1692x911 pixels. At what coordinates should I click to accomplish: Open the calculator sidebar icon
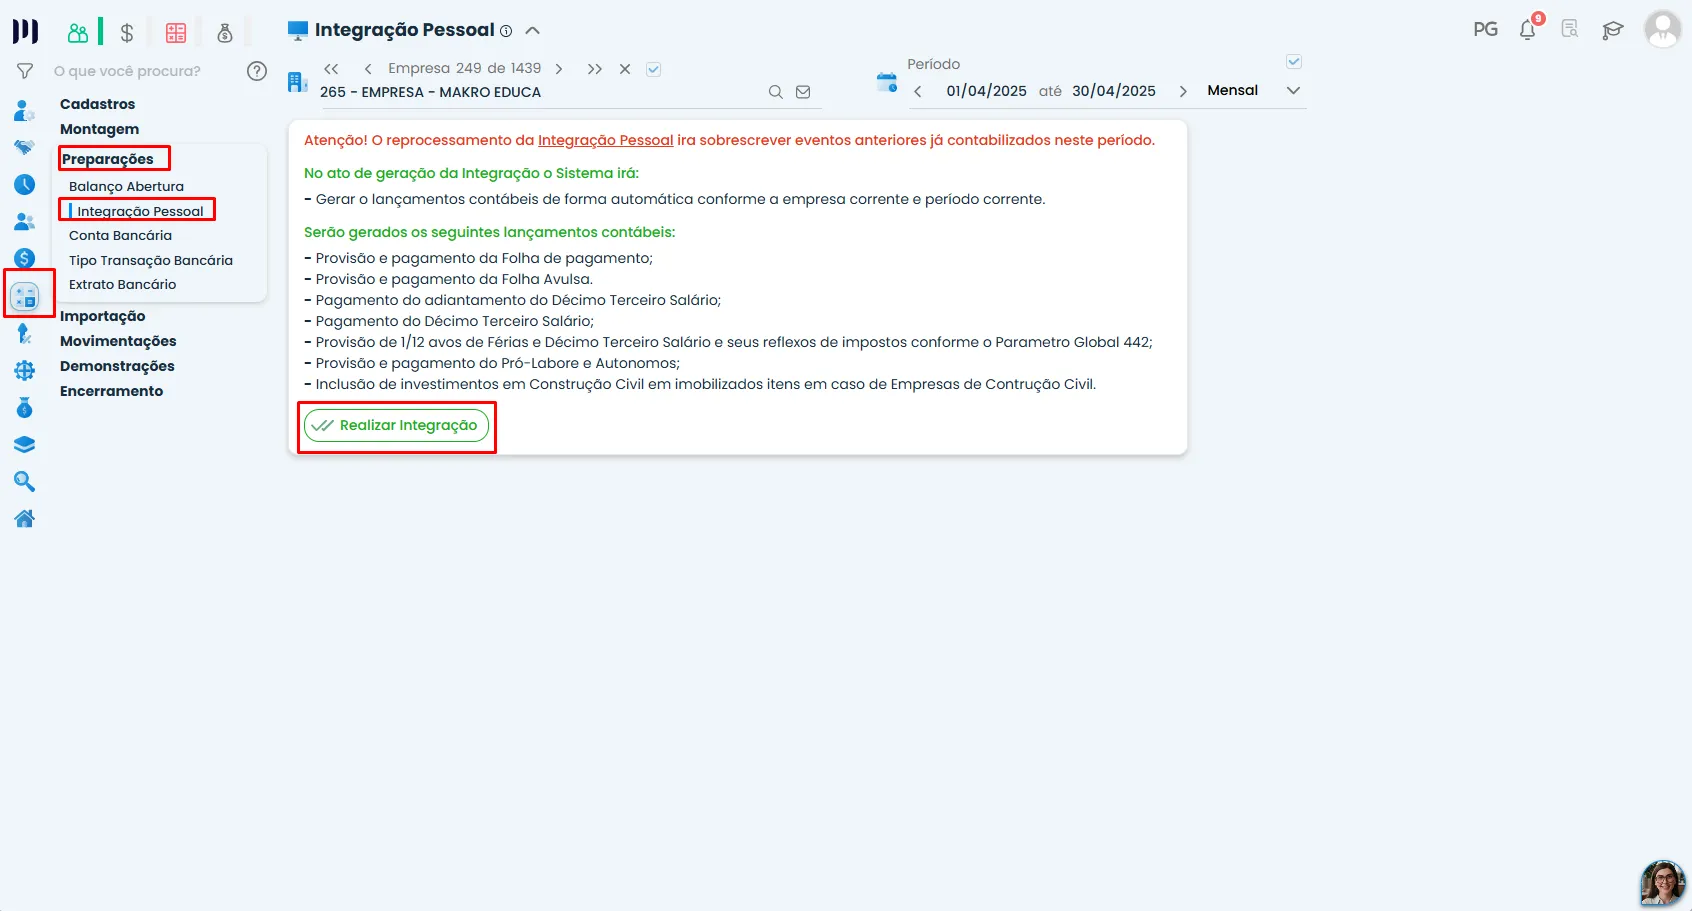(25, 296)
